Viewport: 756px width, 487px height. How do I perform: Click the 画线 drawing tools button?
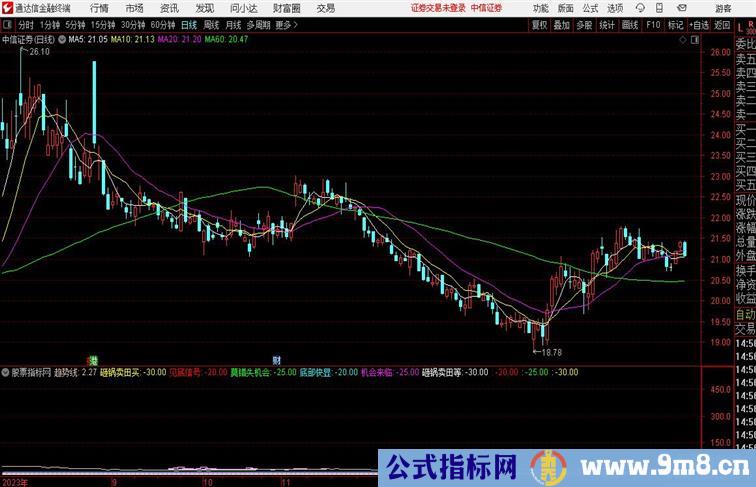coord(629,25)
